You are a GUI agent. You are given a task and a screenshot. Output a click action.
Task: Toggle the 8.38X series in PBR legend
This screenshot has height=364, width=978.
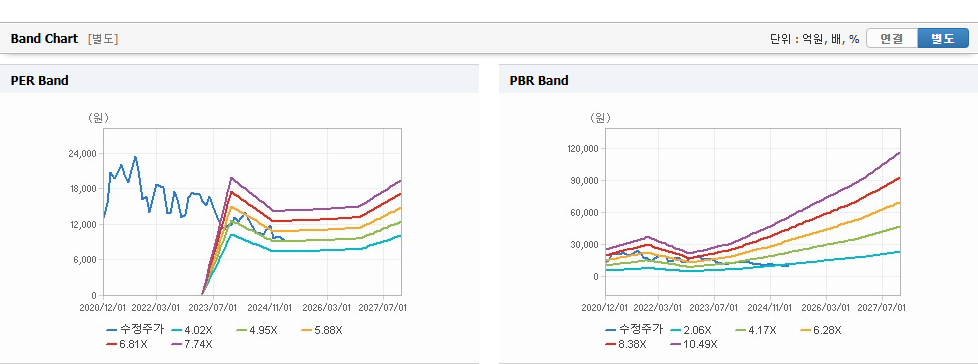(x=627, y=343)
